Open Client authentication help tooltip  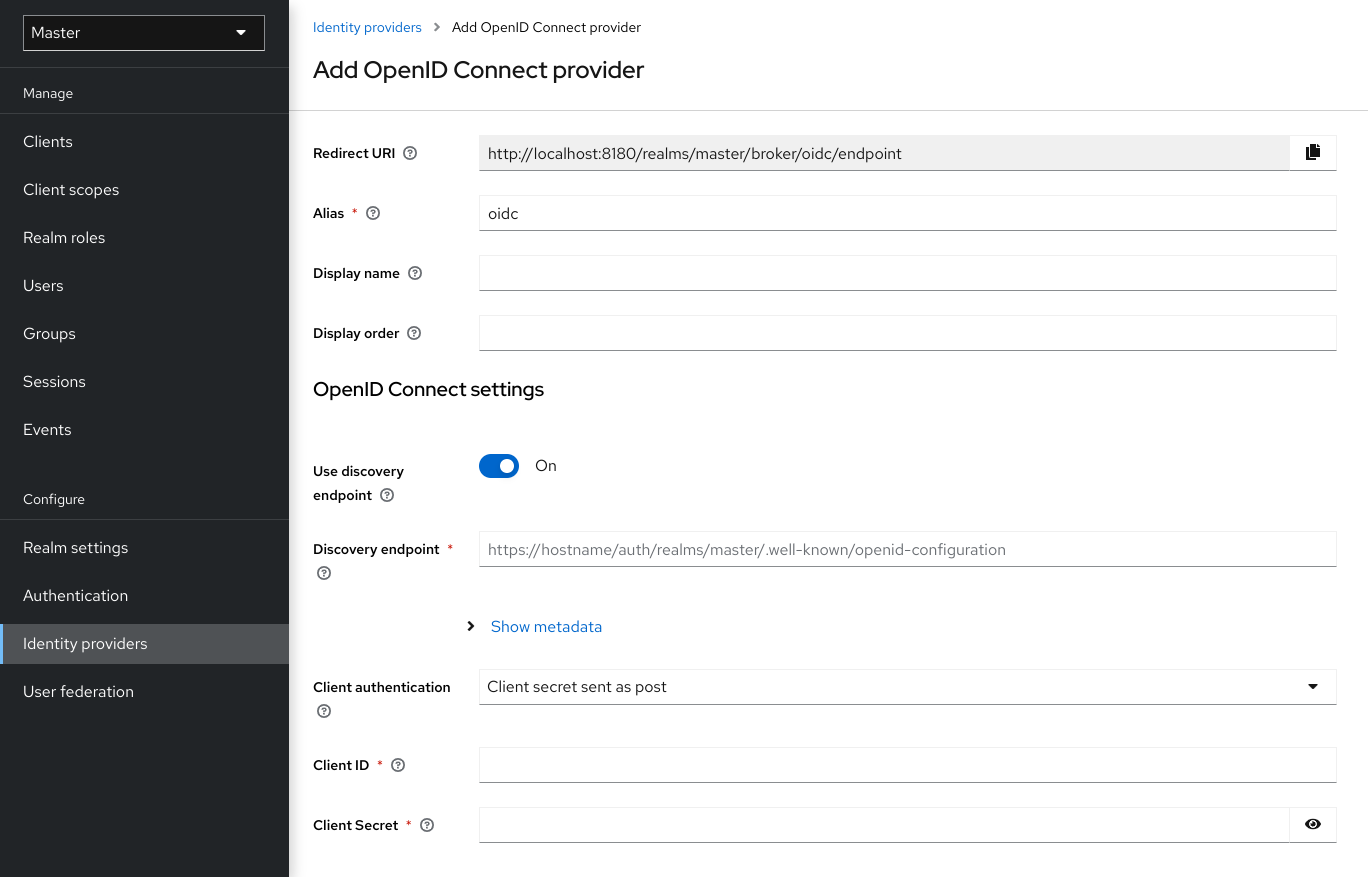tap(323, 710)
